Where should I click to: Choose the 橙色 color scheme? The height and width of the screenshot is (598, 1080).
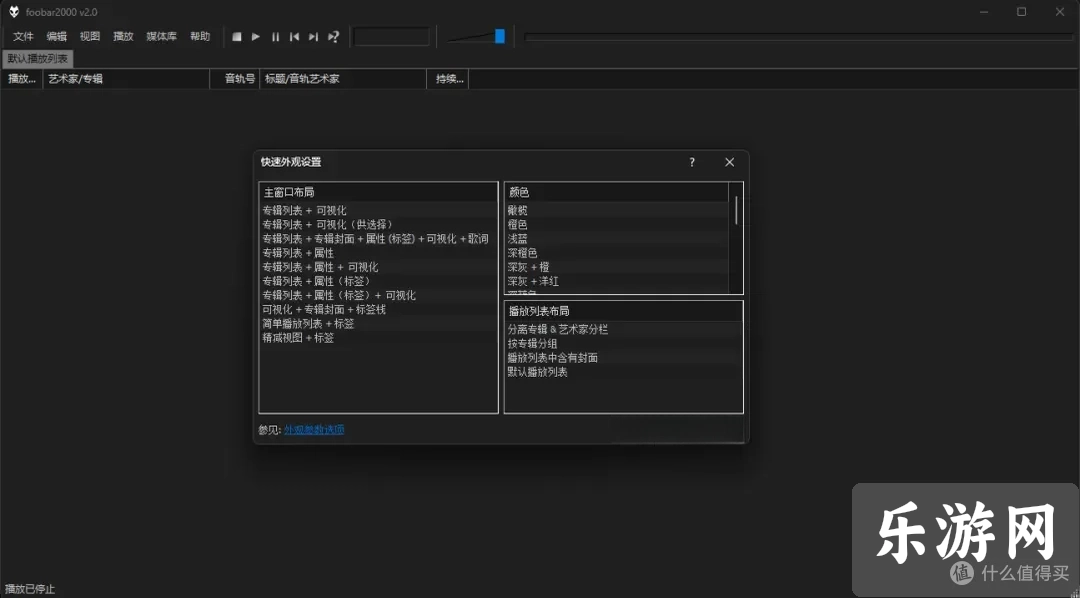[x=617, y=225]
